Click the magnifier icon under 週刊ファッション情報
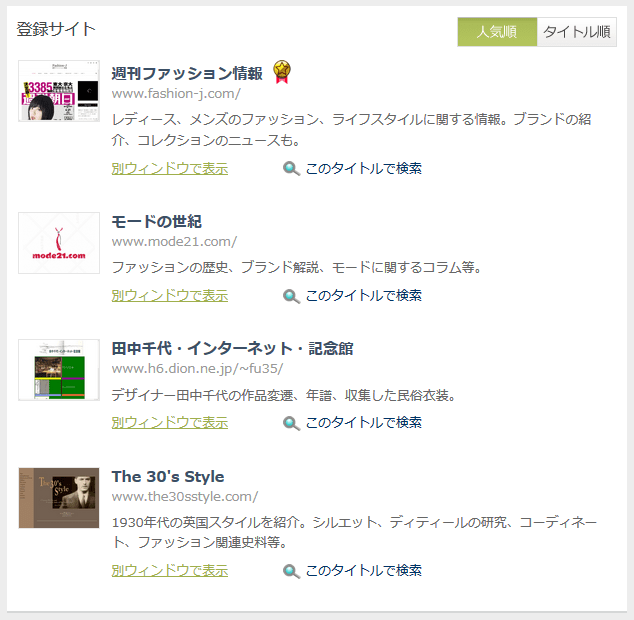The height and width of the screenshot is (620, 634). click(x=291, y=168)
